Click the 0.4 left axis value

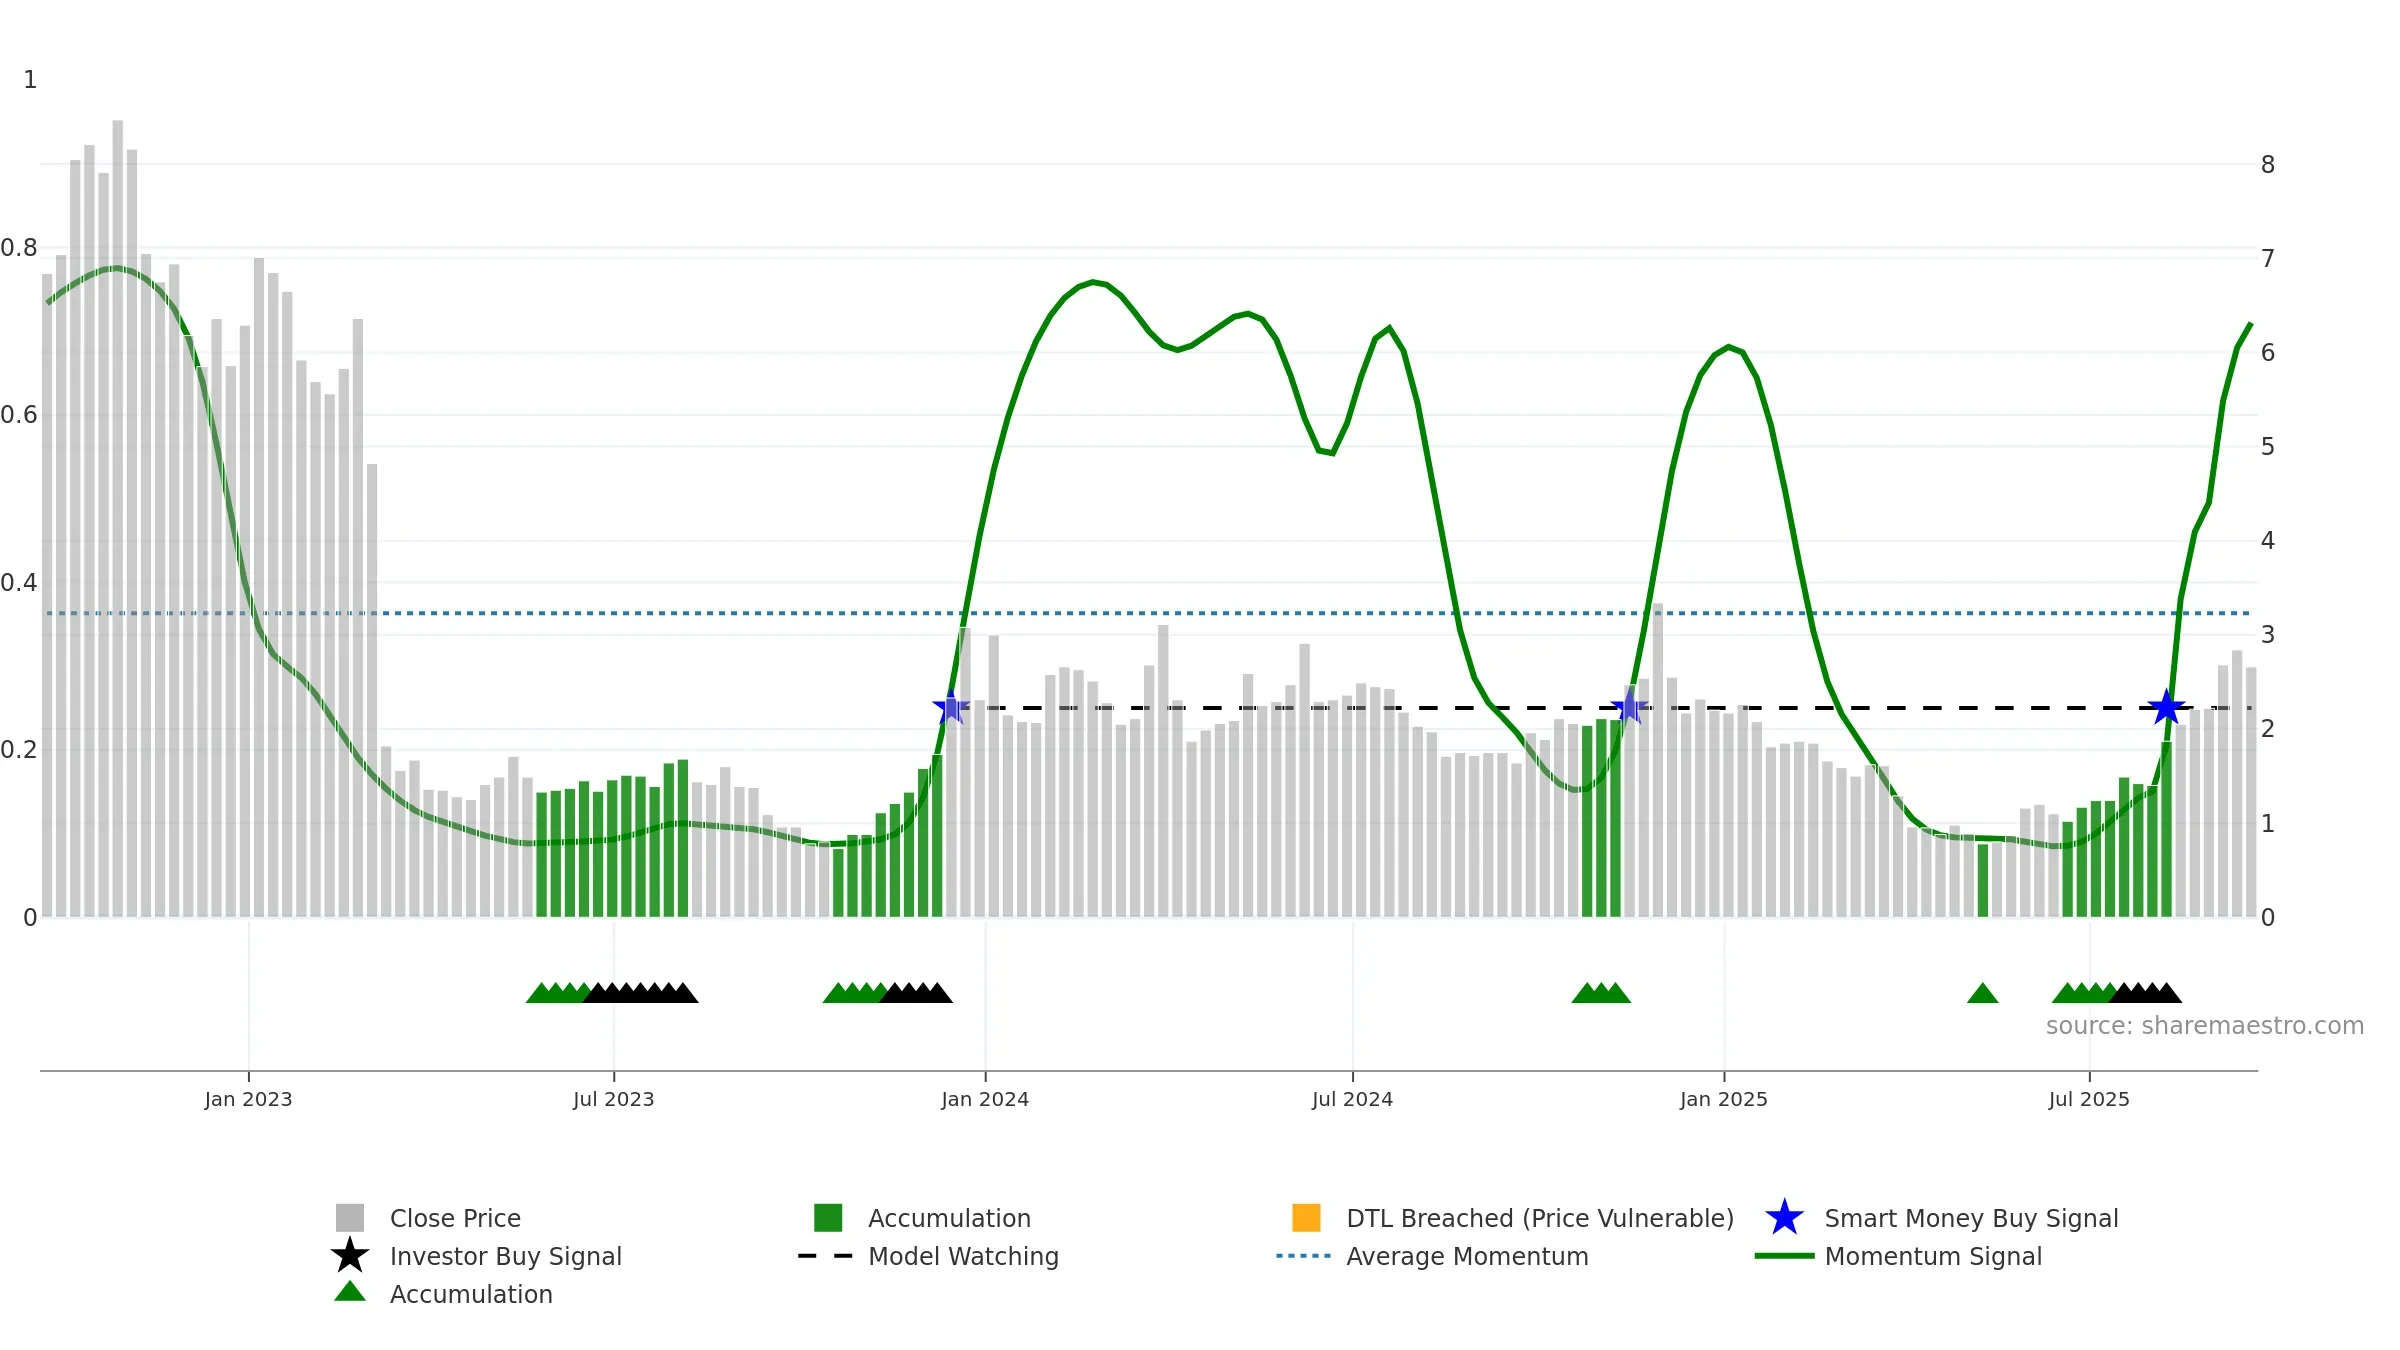[x=19, y=582]
